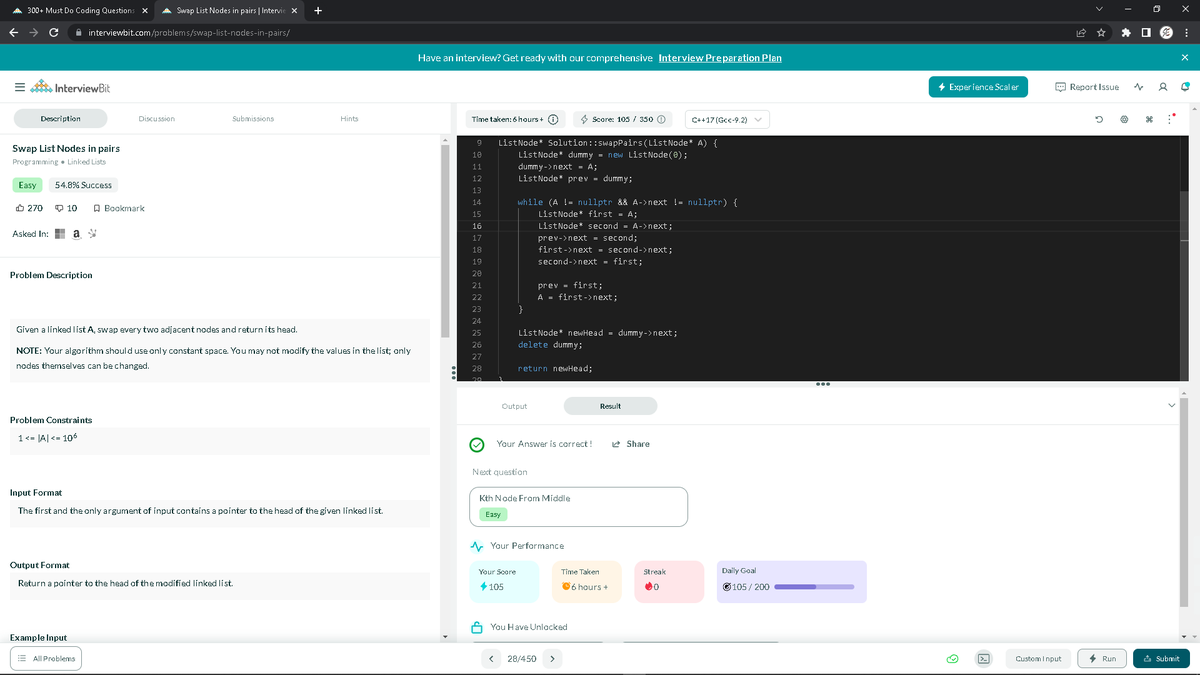The height and width of the screenshot is (675, 1200).
Task: Open the activity pulse icon in header
Action: (1140, 88)
